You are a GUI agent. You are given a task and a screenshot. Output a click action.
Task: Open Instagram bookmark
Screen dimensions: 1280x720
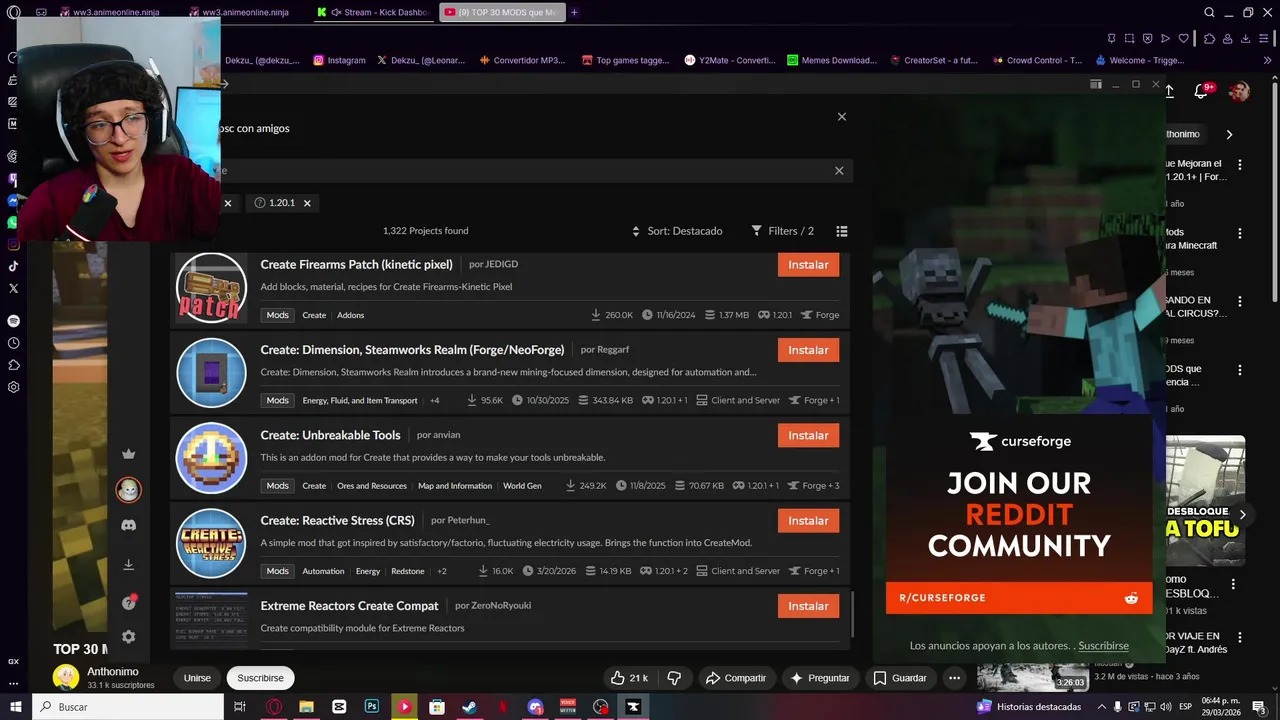pyautogui.click(x=339, y=60)
